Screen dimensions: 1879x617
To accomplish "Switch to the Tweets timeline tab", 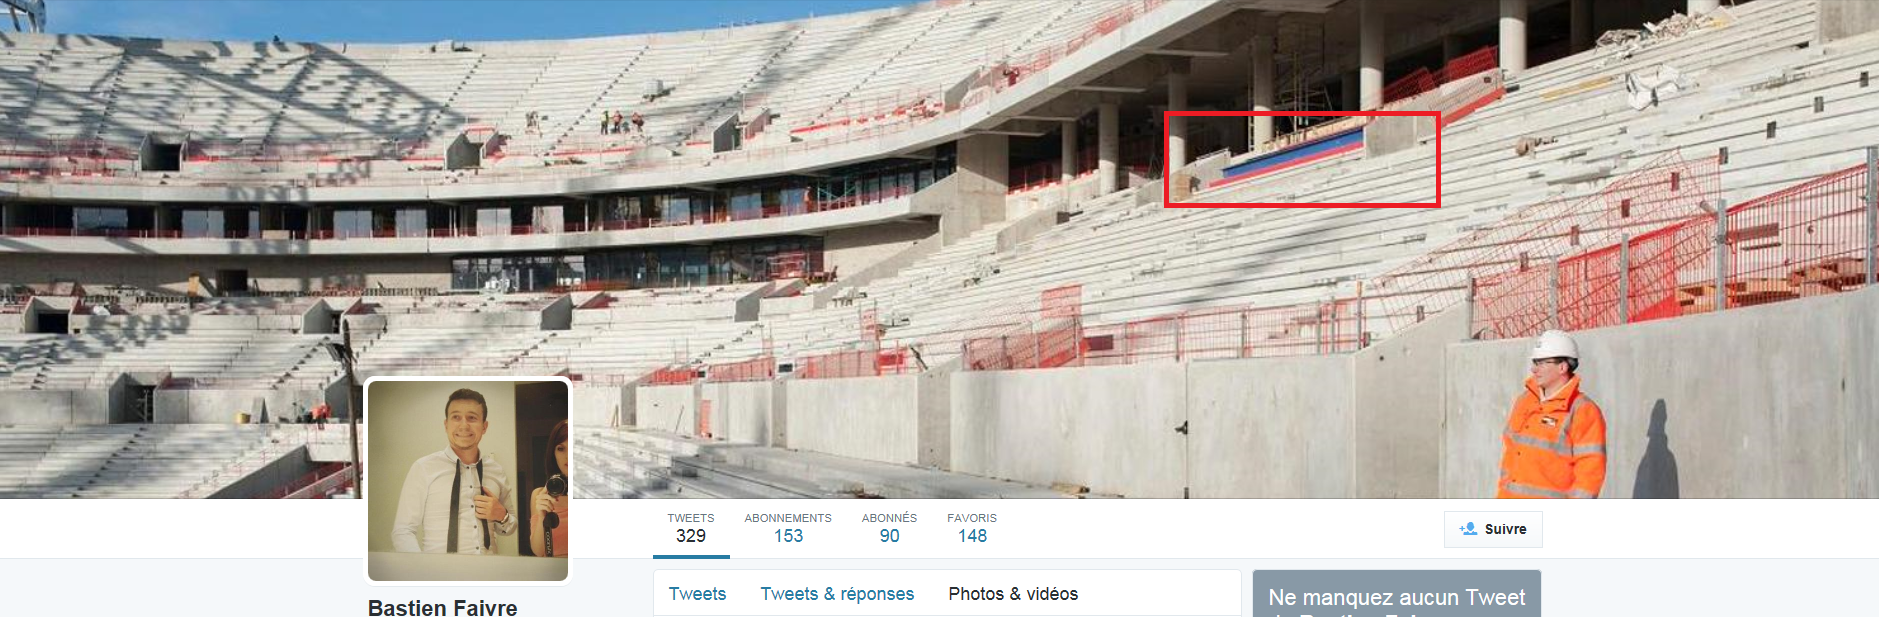I will point(697,594).
